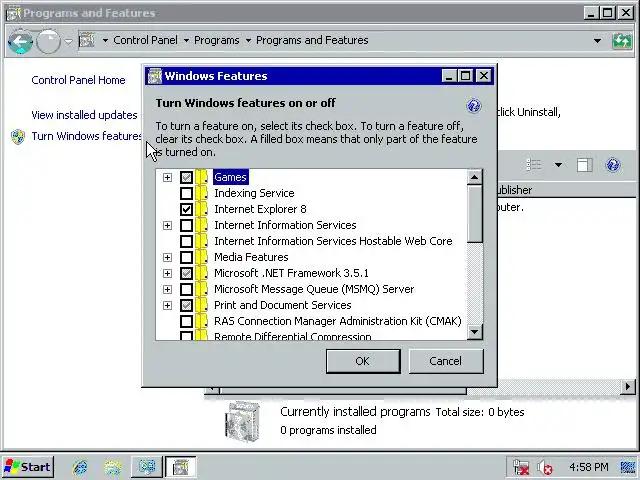Click the Windows Features help icon
This screenshot has width=640, height=480.
point(473,106)
